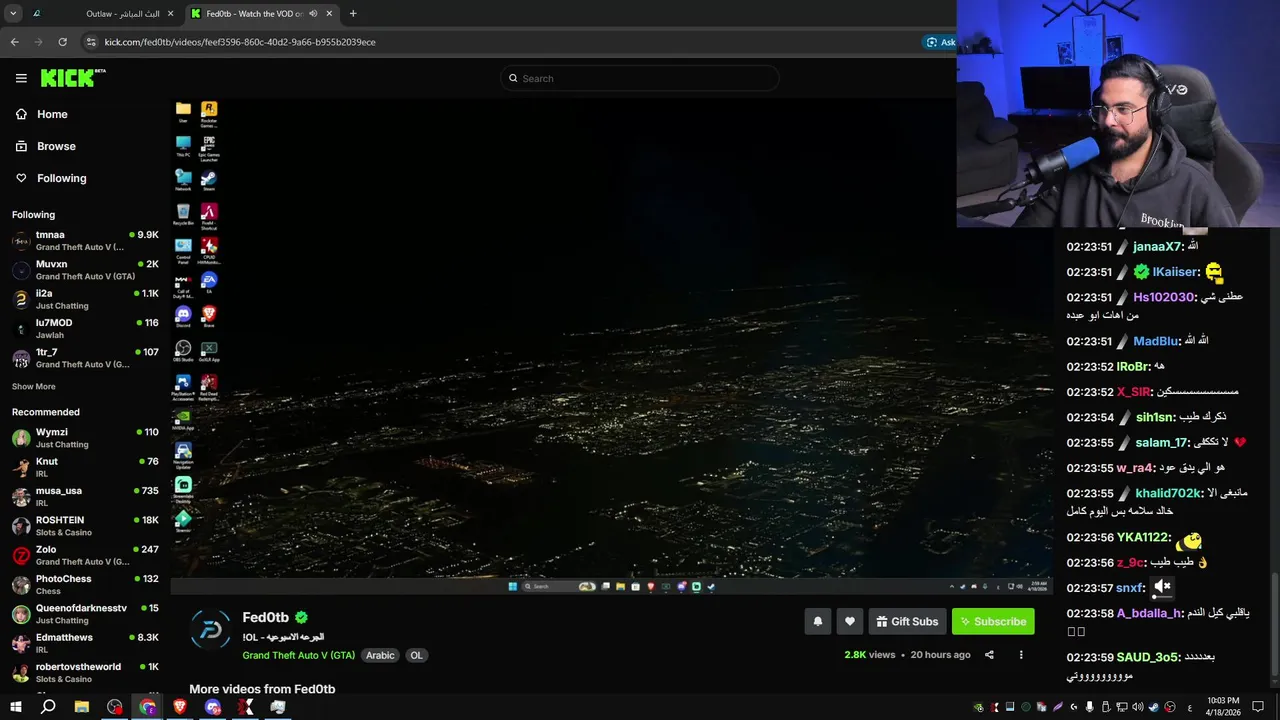Open a new browser tab
Screen dimensions: 1280x720
click(353, 14)
